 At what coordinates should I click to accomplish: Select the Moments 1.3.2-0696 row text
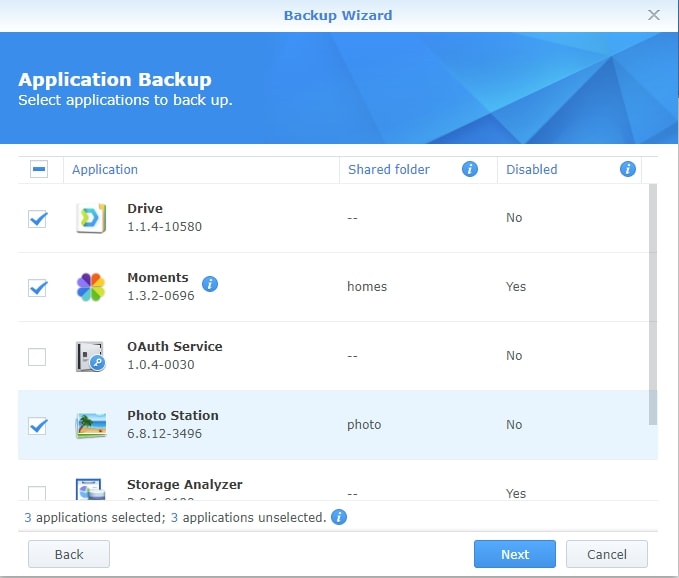pyautogui.click(x=161, y=286)
